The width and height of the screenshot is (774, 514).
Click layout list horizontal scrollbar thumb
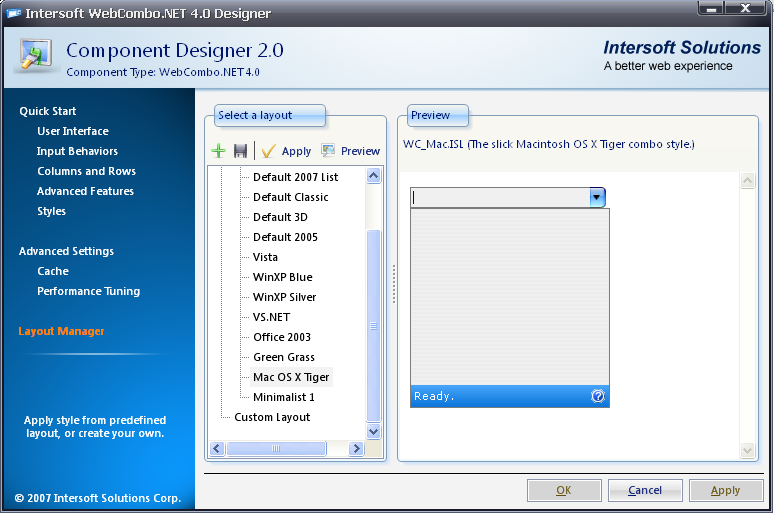coord(276,448)
